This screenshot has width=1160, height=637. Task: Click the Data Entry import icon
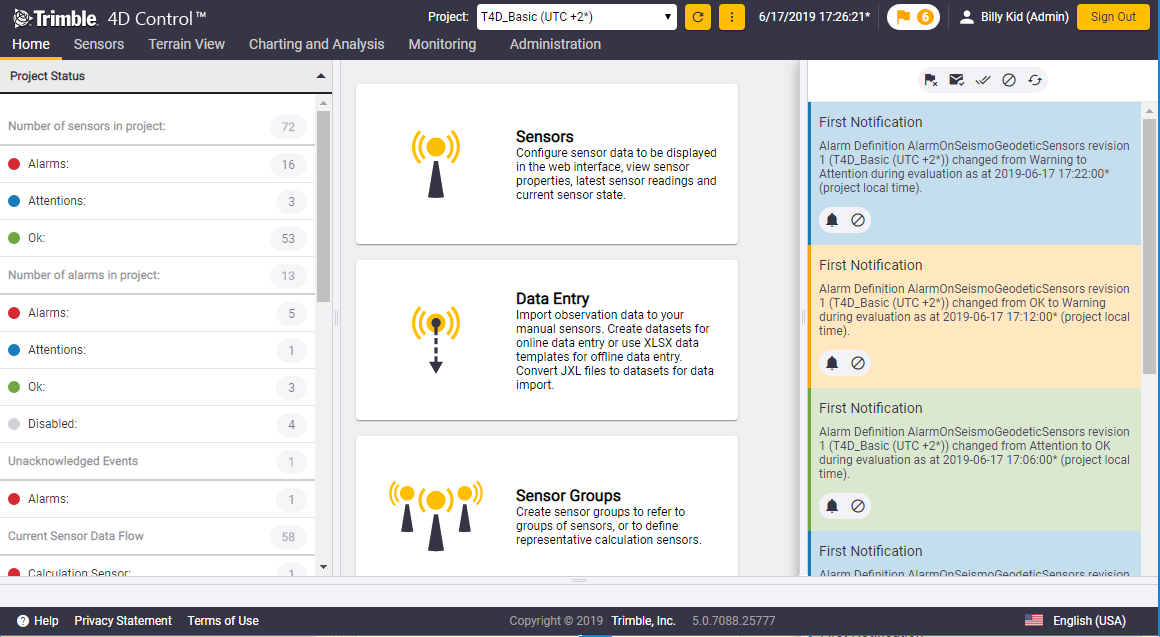[x=436, y=340]
